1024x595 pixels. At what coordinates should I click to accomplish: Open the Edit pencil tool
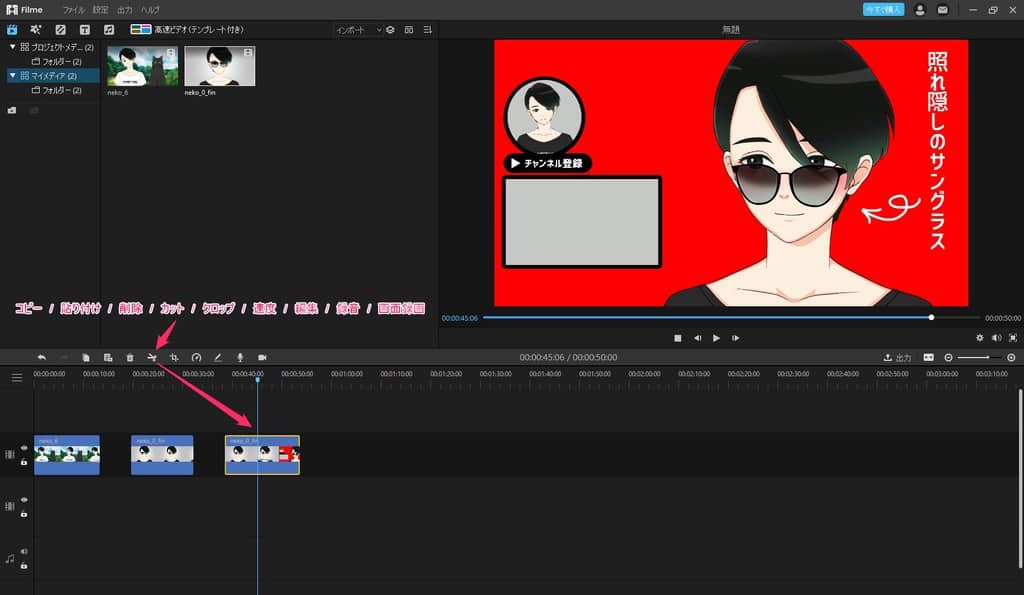pyautogui.click(x=218, y=357)
